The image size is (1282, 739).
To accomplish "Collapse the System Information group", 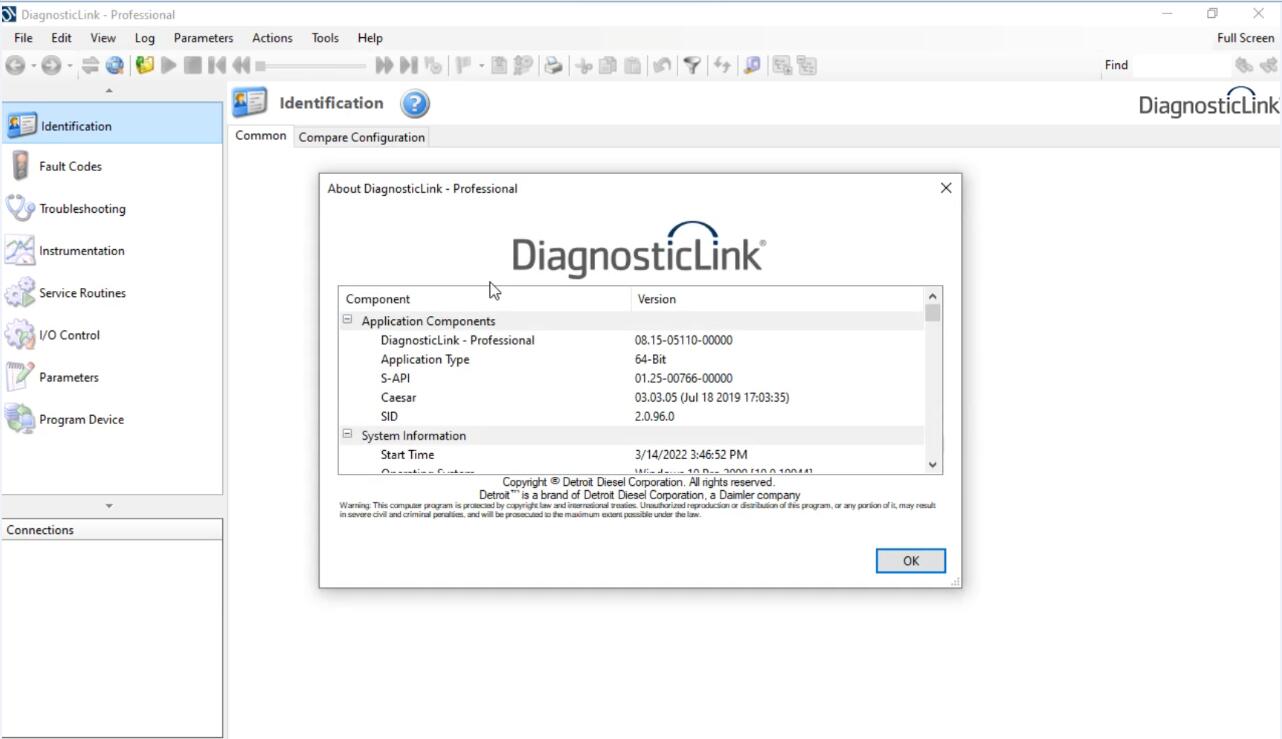I will click(x=348, y=434).
